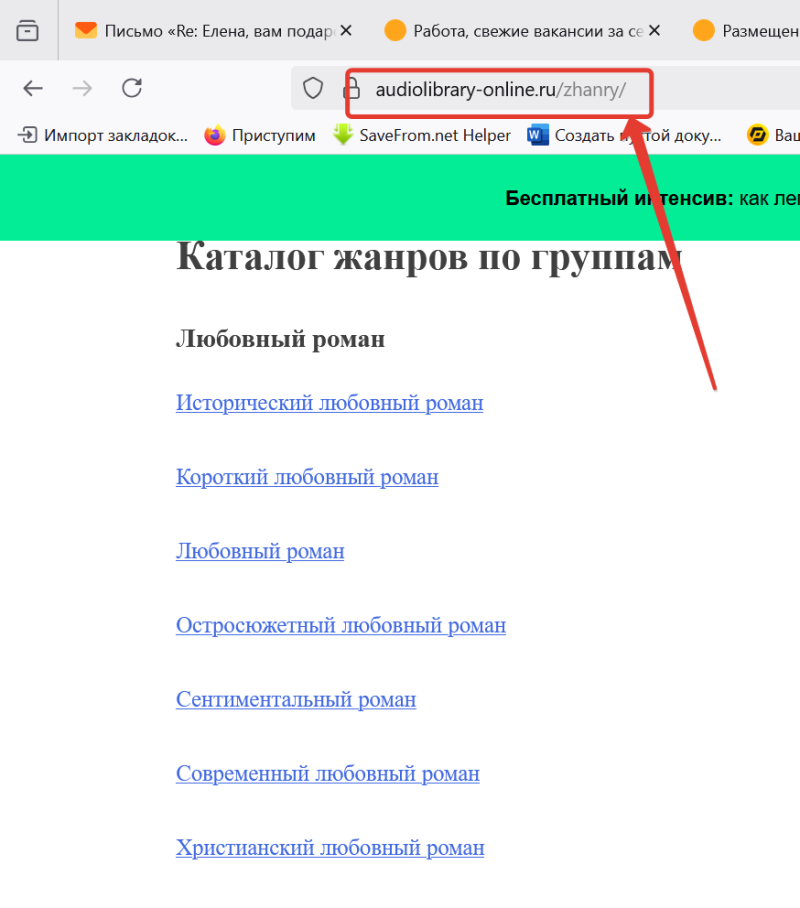Close the "Работа, свежие вакансии" tab

pyautogui.click(x=654, y=31)
